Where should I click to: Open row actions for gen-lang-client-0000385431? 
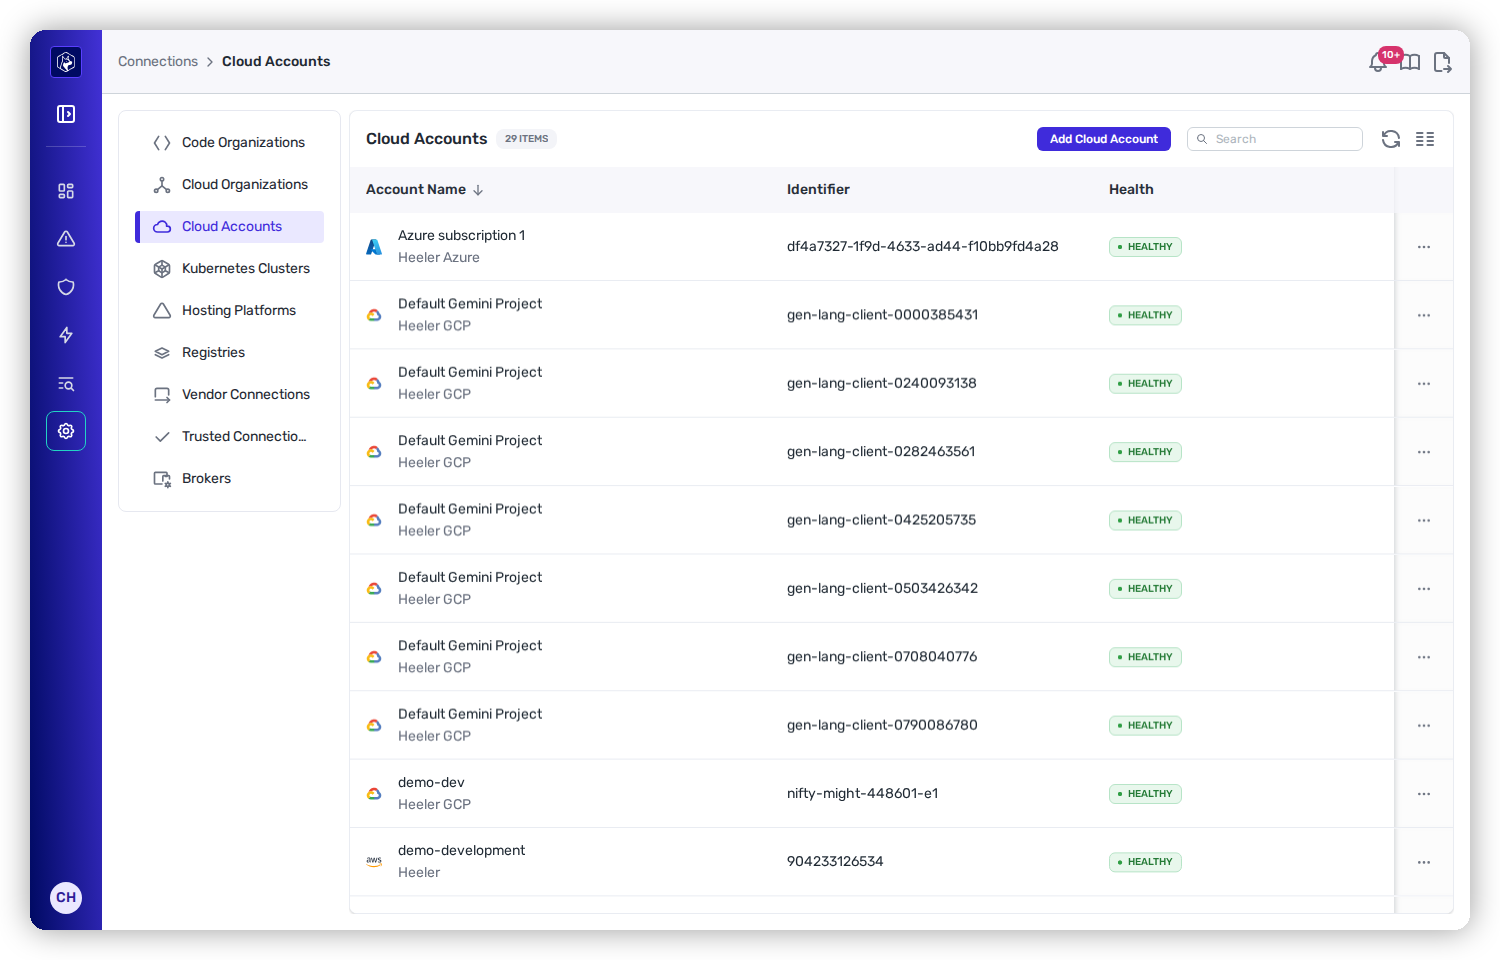coord(1424,315)
